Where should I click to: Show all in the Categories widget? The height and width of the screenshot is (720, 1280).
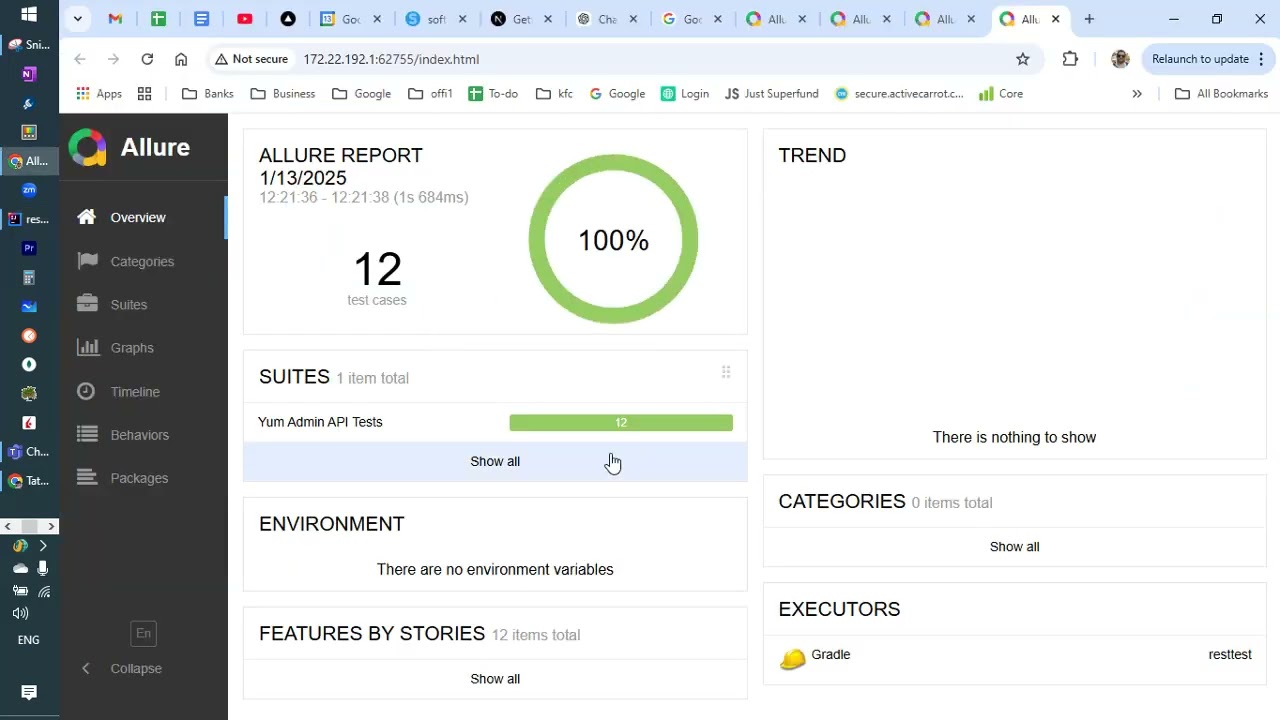tap(1014, 547)
